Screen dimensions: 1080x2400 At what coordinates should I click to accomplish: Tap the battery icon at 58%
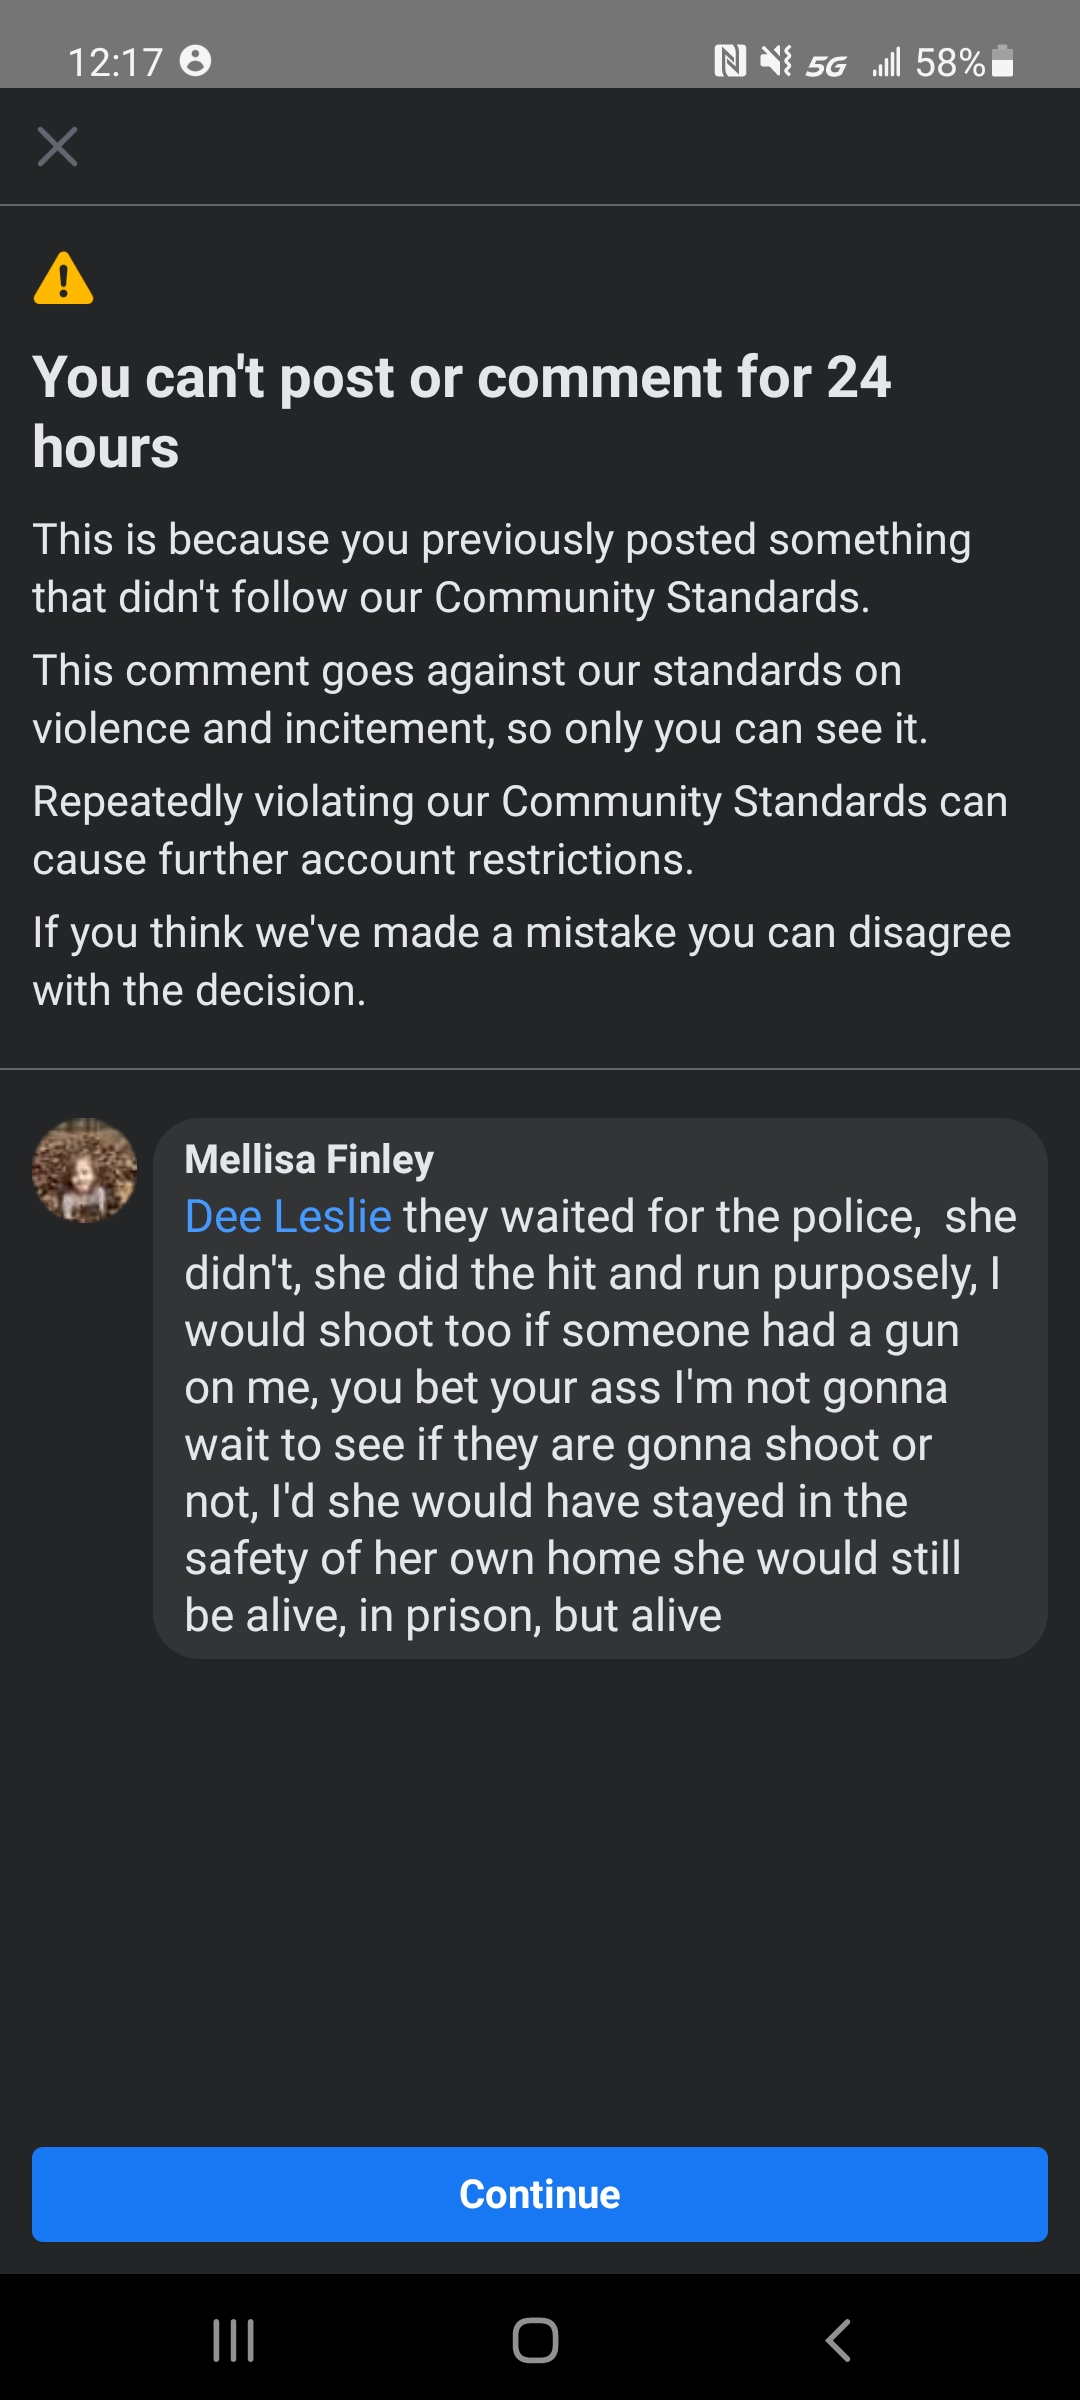[1003, 62]
